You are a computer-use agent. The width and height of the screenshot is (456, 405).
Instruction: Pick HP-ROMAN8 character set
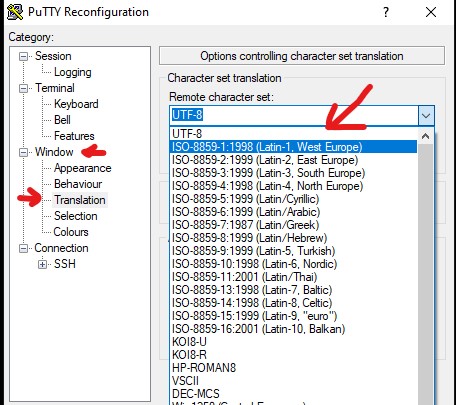pyautogui.click(x=293, y=368)
